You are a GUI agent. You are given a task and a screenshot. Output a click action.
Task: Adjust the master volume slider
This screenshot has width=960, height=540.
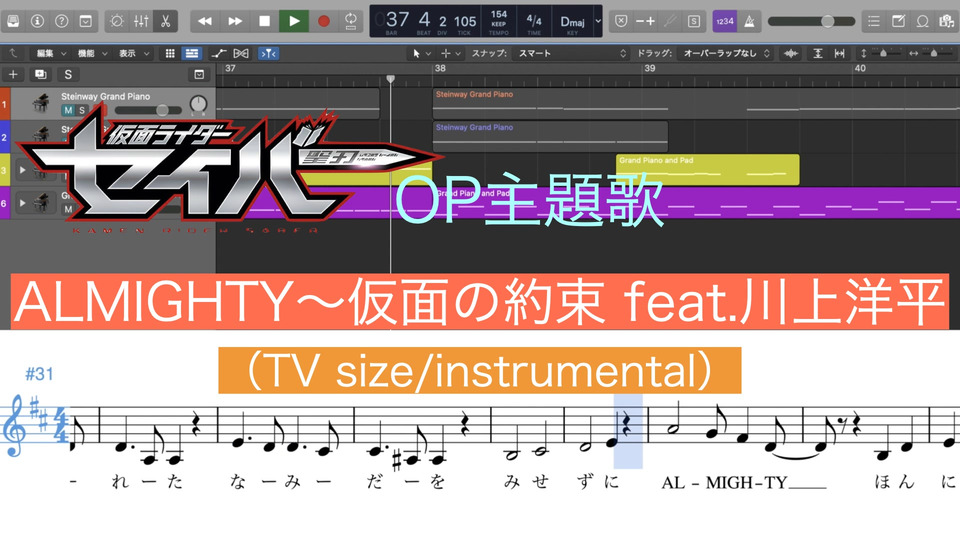pos(811,21)
